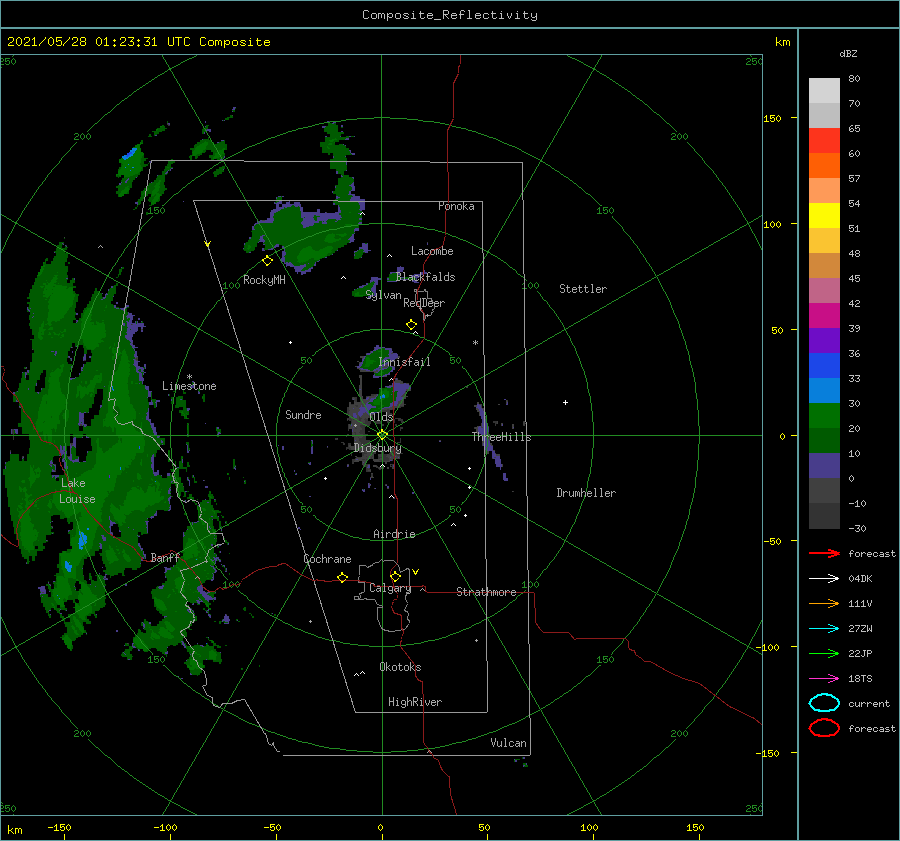
Task: Click the yellow diamond marker beside RockyMH
Action: point(267,261)
